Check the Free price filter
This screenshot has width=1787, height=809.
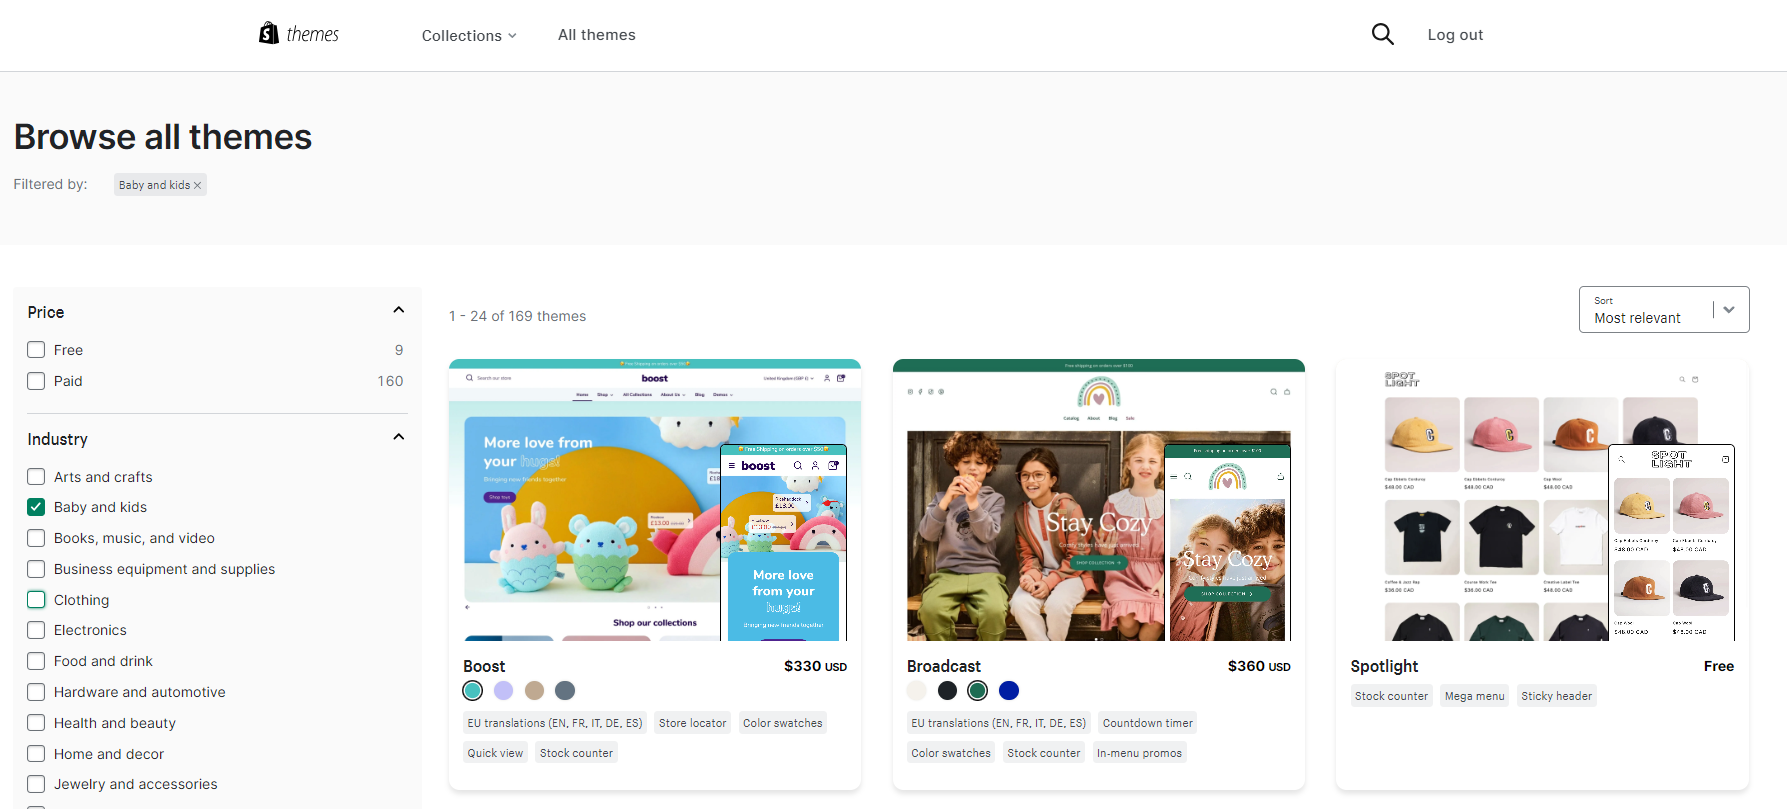[36, 350]
